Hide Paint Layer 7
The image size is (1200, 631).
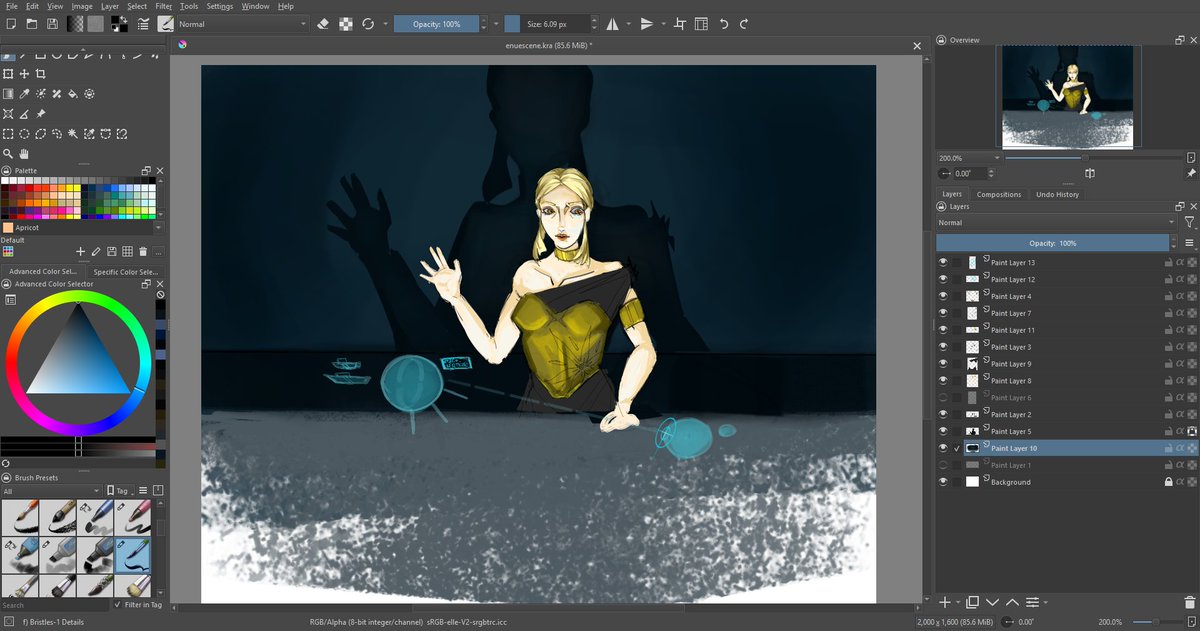(x=943, y=314)
